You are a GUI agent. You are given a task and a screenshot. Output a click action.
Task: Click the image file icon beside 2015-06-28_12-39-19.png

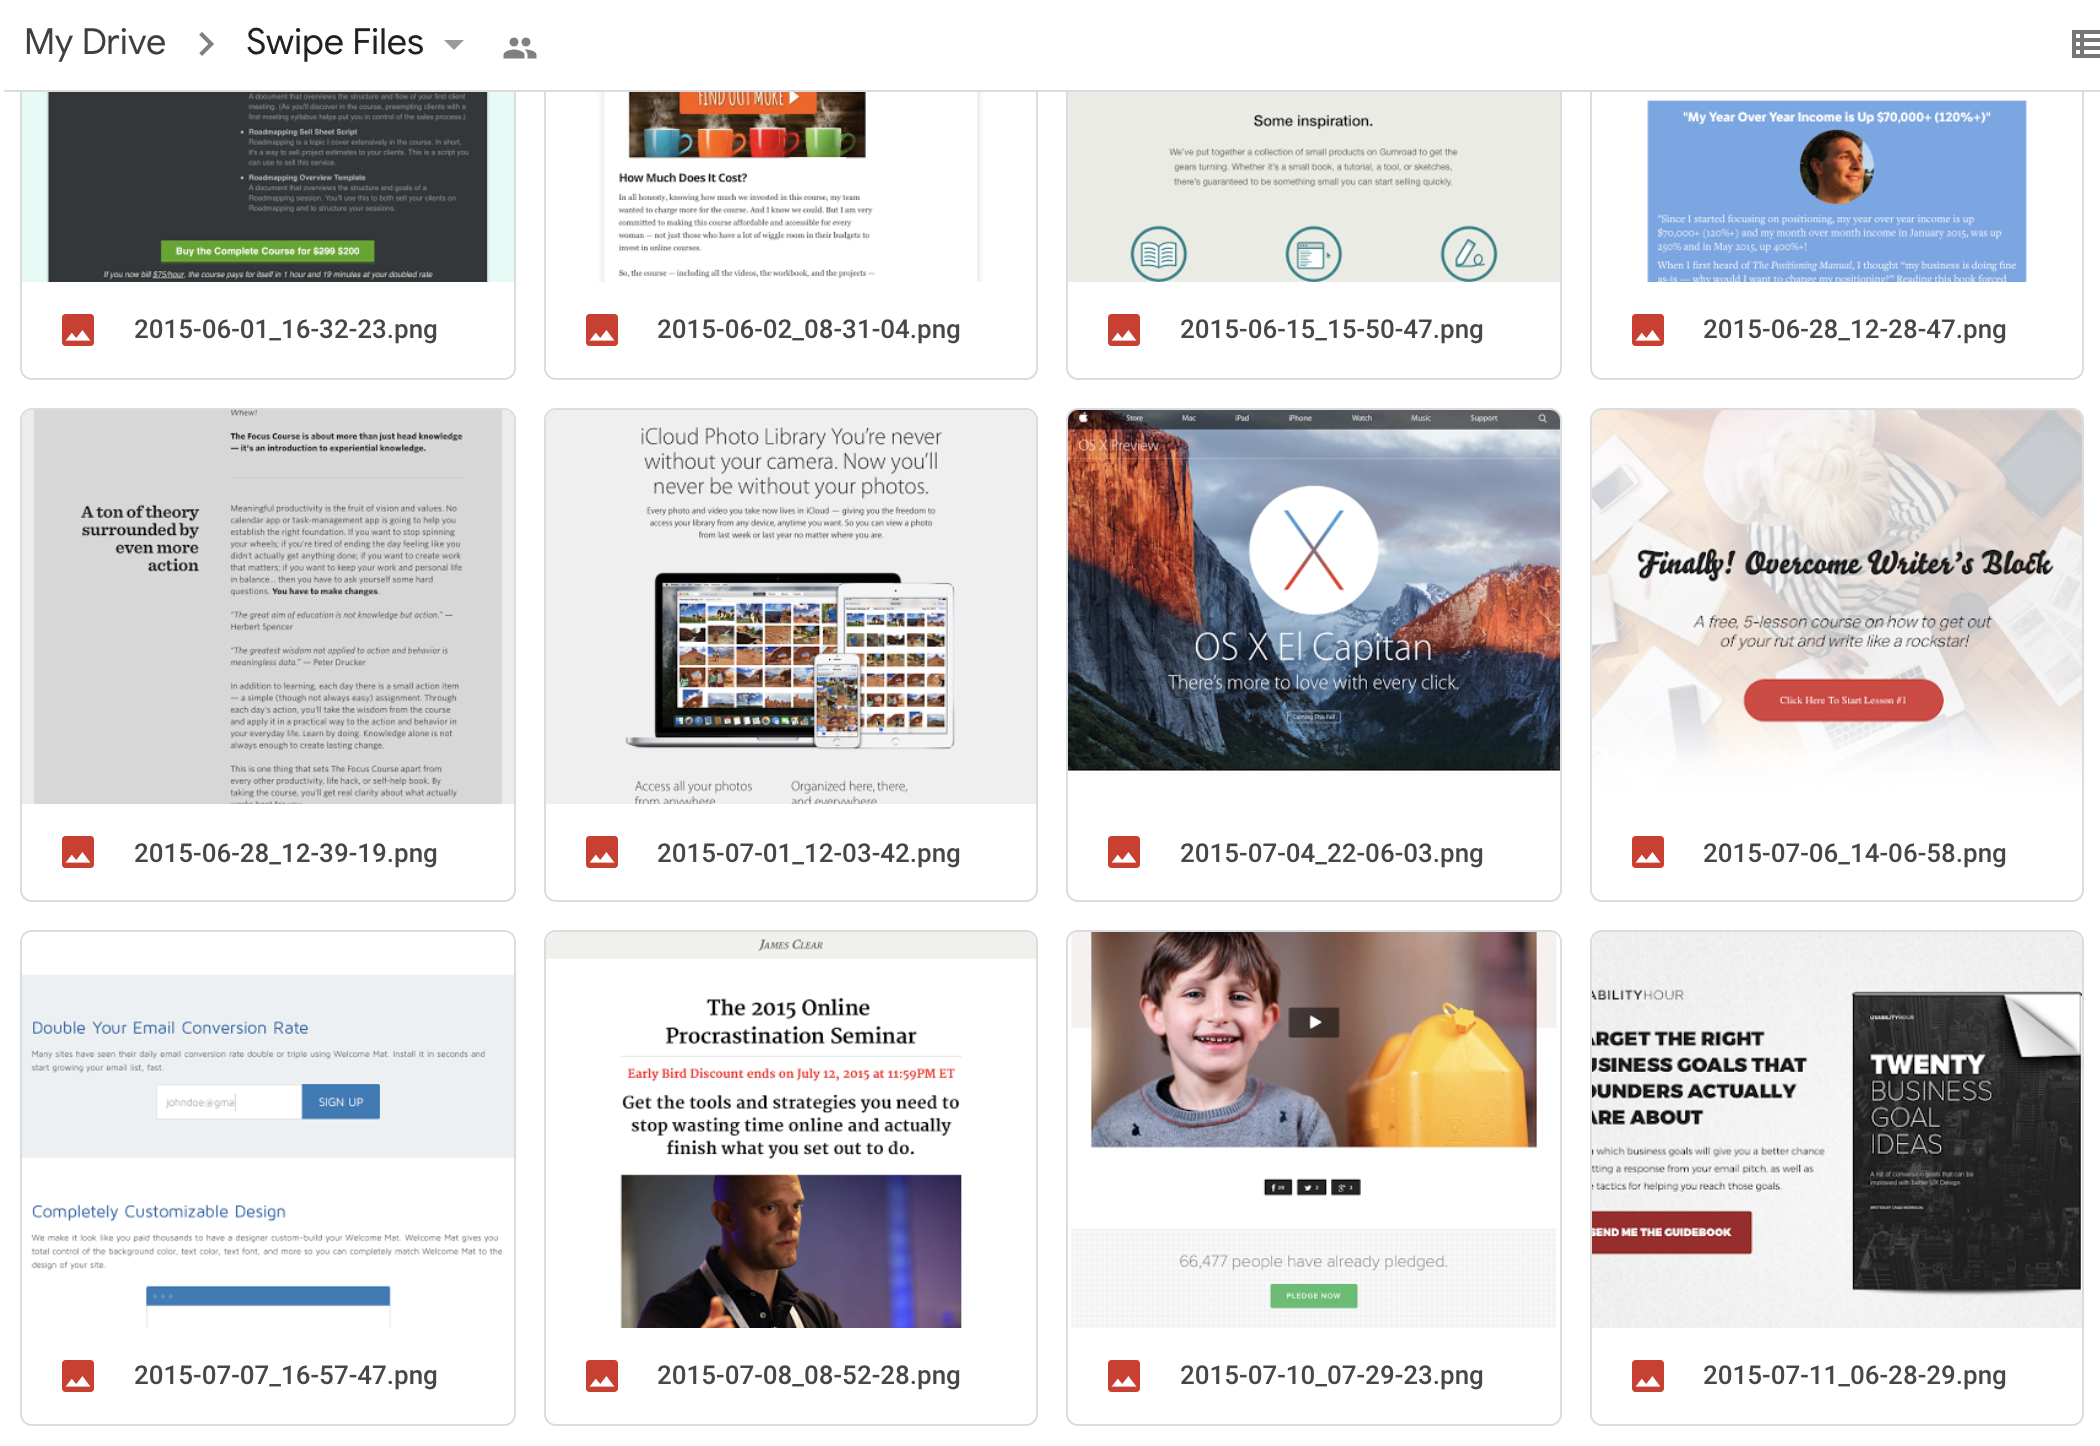click(78, 852)
